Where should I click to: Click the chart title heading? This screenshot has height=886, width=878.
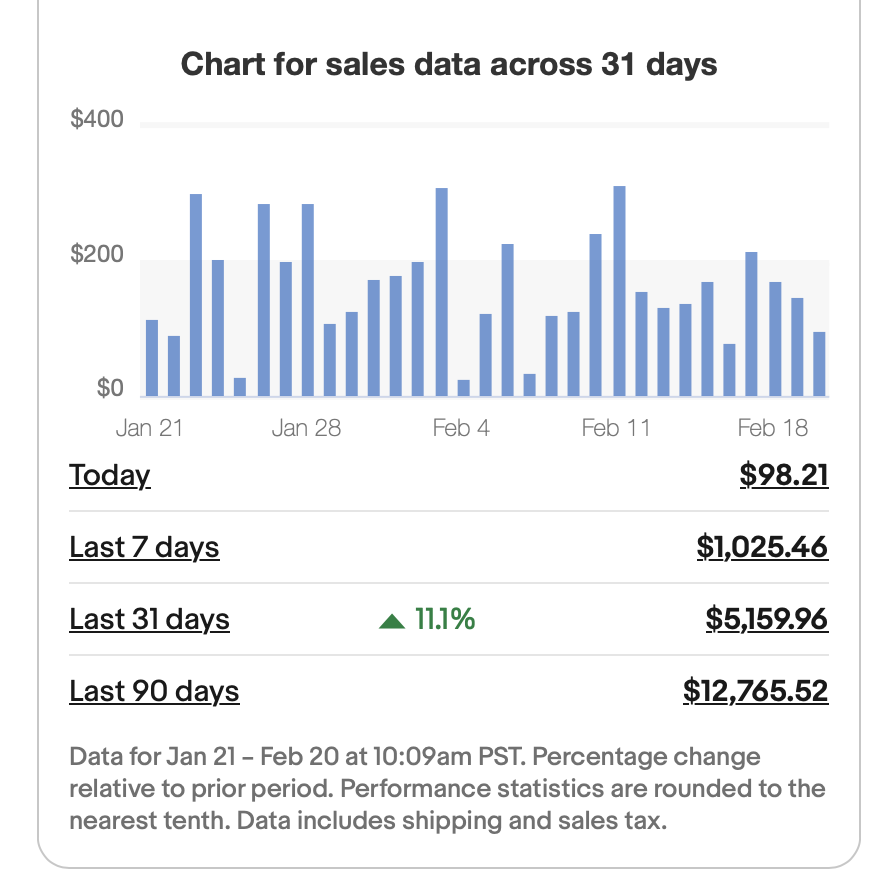click(x=449, y=65)
